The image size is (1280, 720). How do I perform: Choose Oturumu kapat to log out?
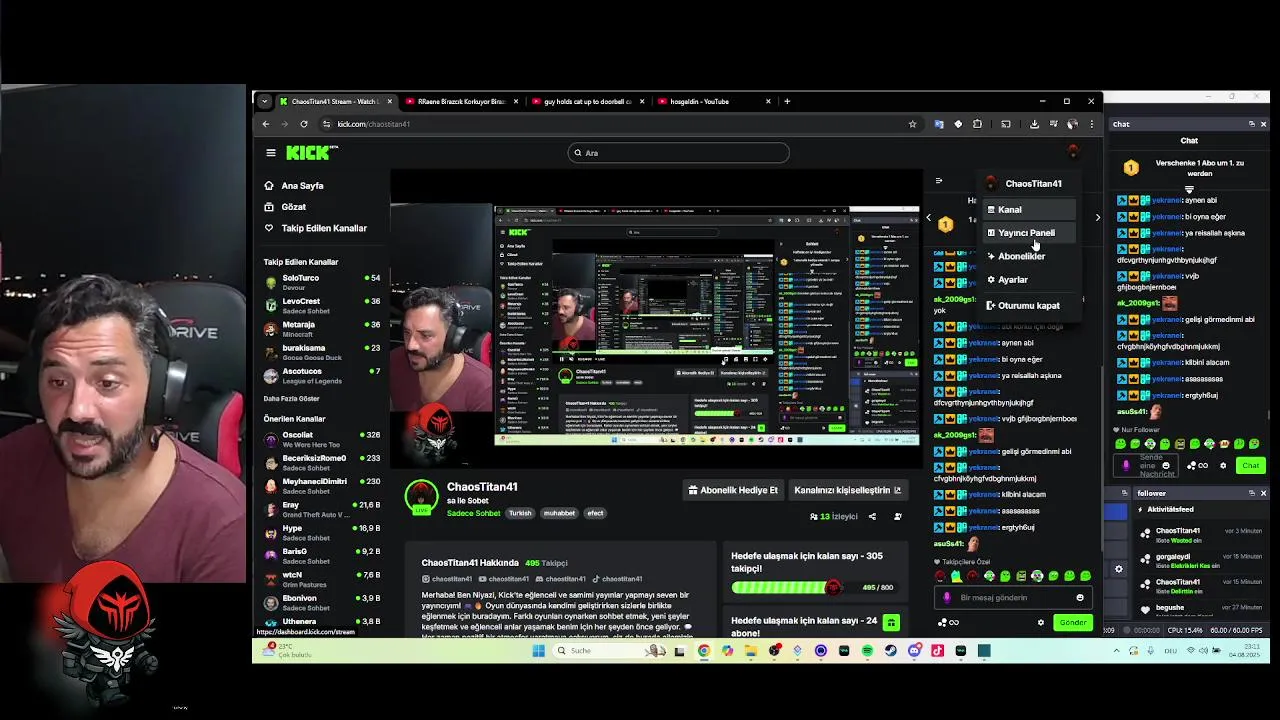point(1029,306)
